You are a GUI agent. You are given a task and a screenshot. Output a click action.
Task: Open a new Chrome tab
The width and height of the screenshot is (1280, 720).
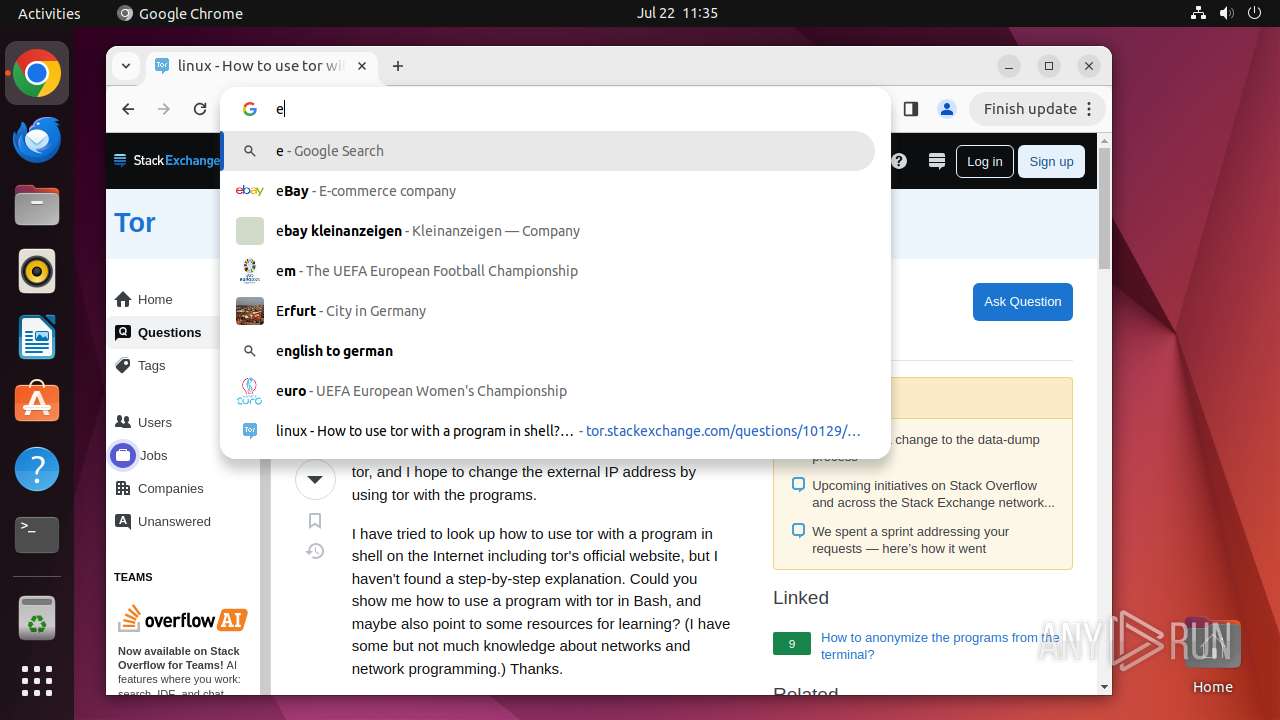(398, 66)
